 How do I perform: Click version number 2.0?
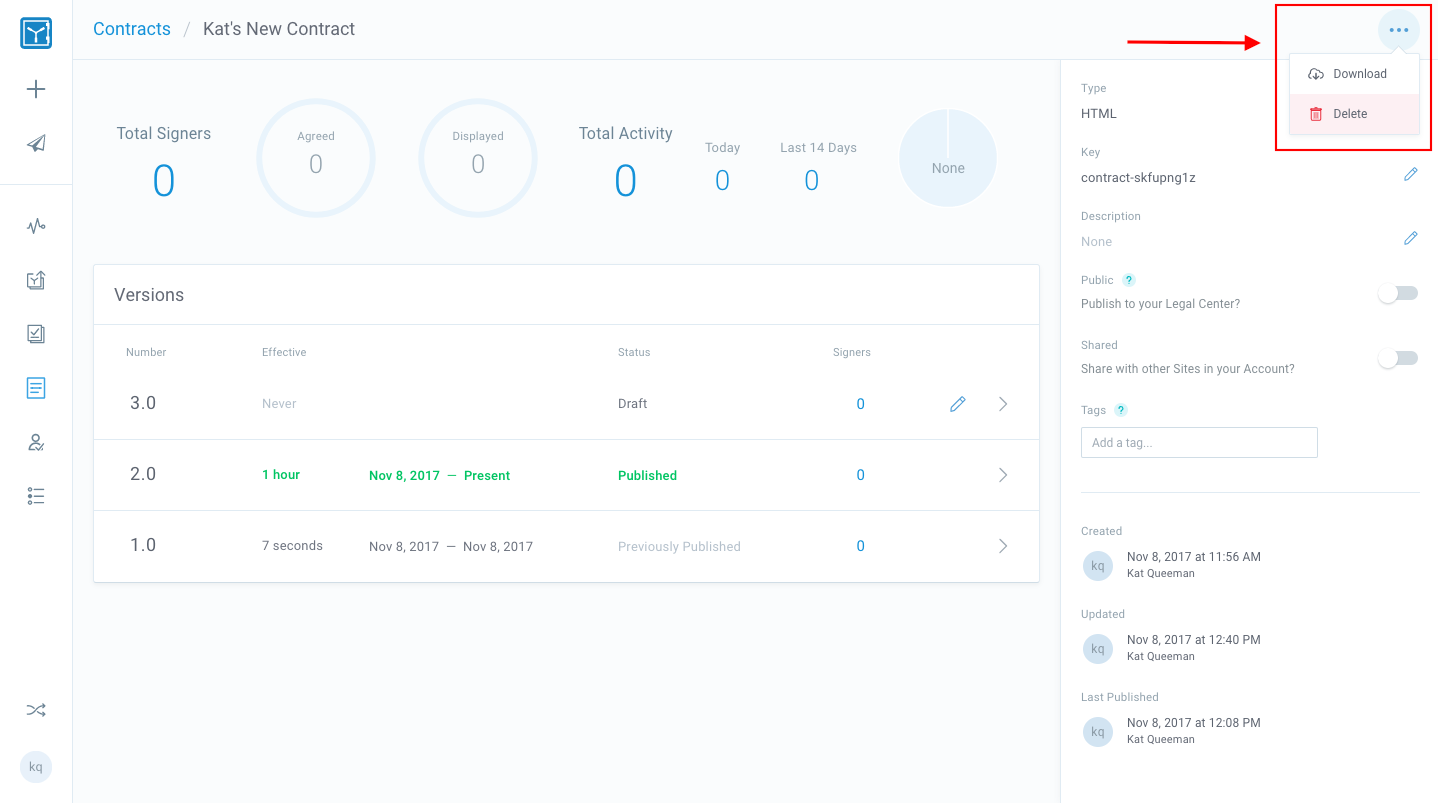pyautogui.click(x=143, y=474)
